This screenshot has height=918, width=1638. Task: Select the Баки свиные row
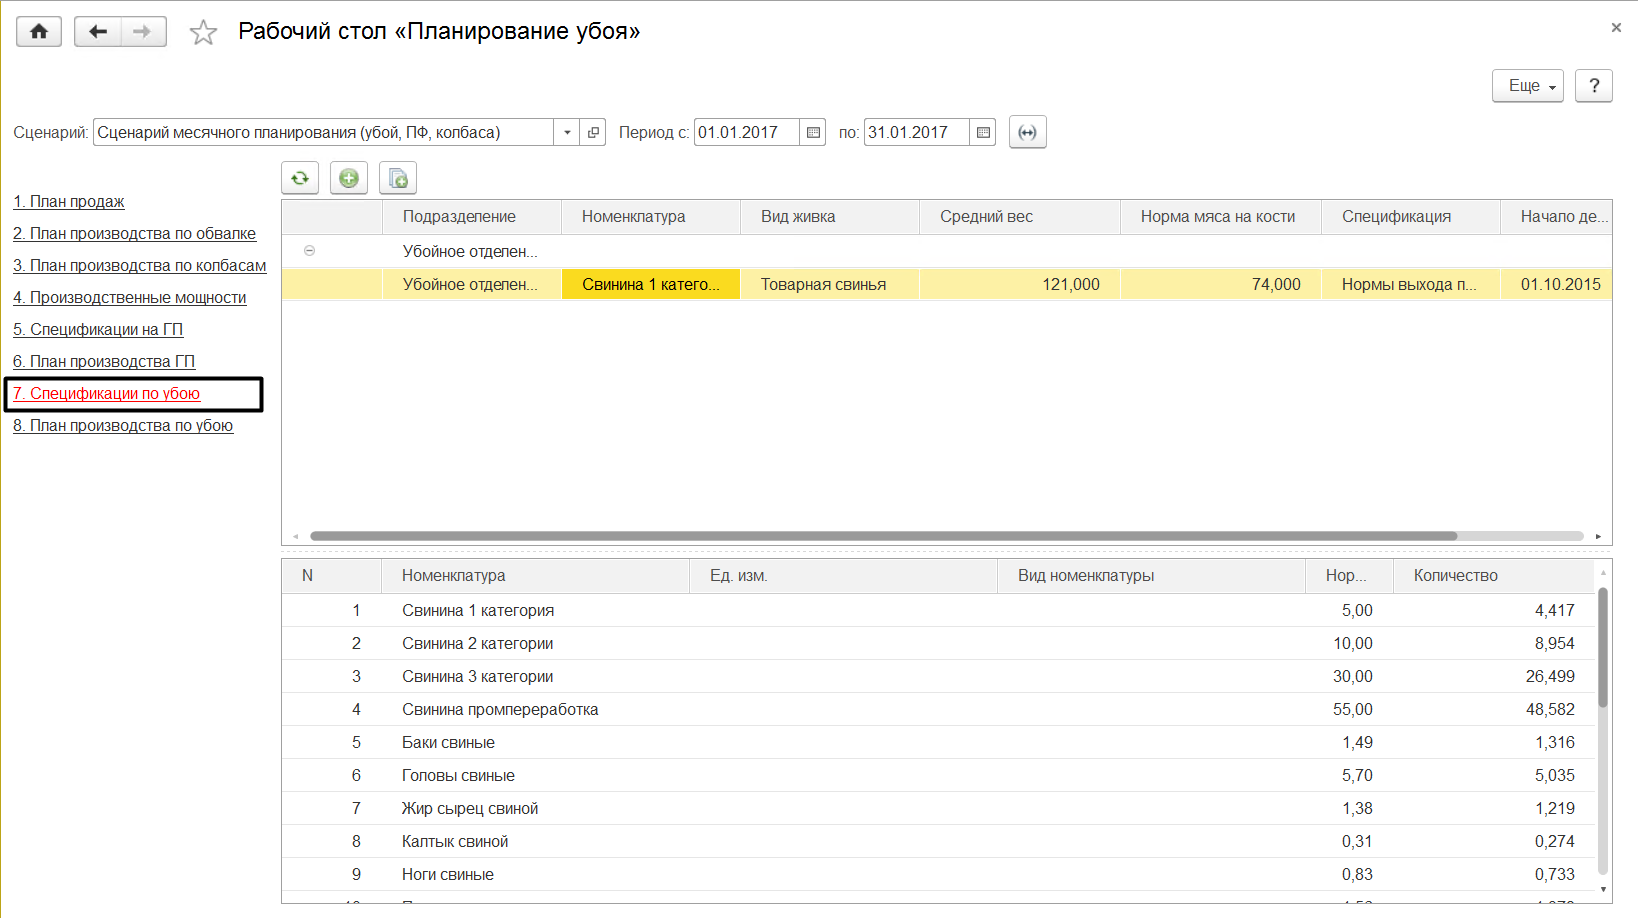point(938,742)
